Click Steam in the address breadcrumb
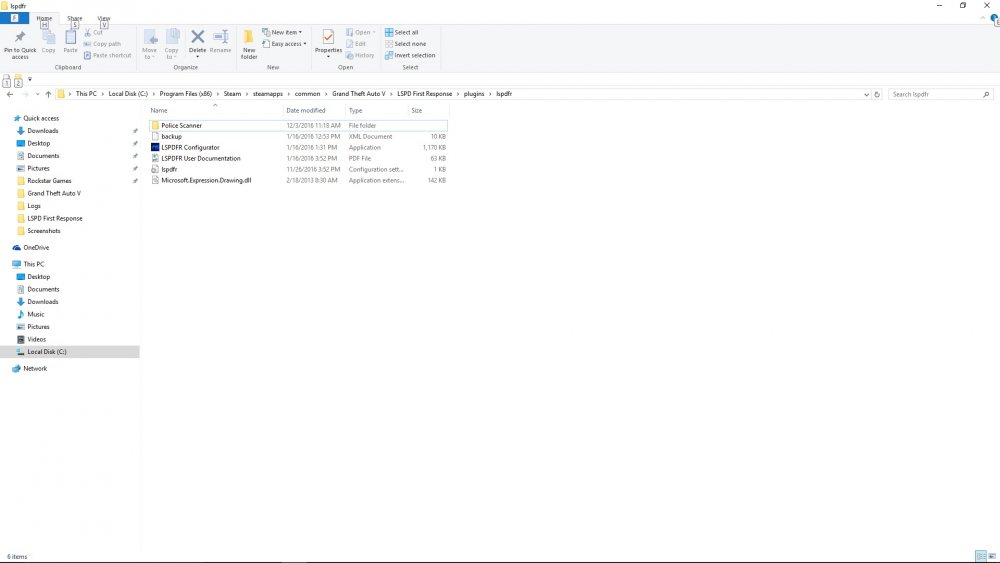 click(x=232, y=94)
